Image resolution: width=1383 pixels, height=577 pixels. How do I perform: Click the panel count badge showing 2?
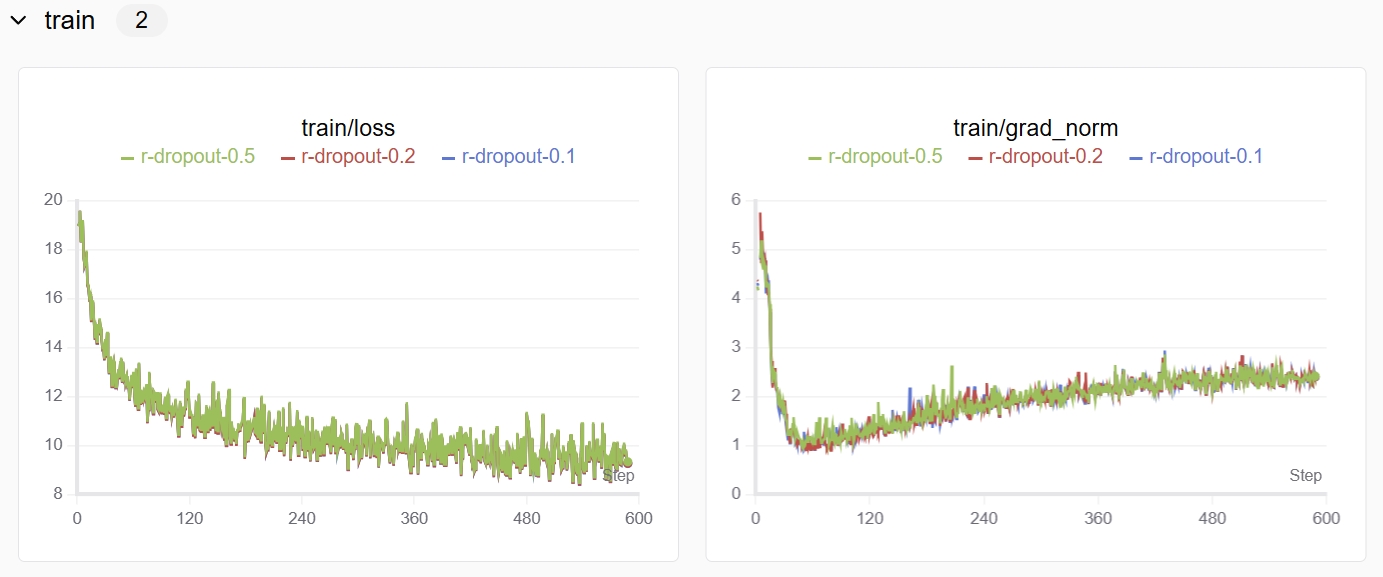coord(141,21)
